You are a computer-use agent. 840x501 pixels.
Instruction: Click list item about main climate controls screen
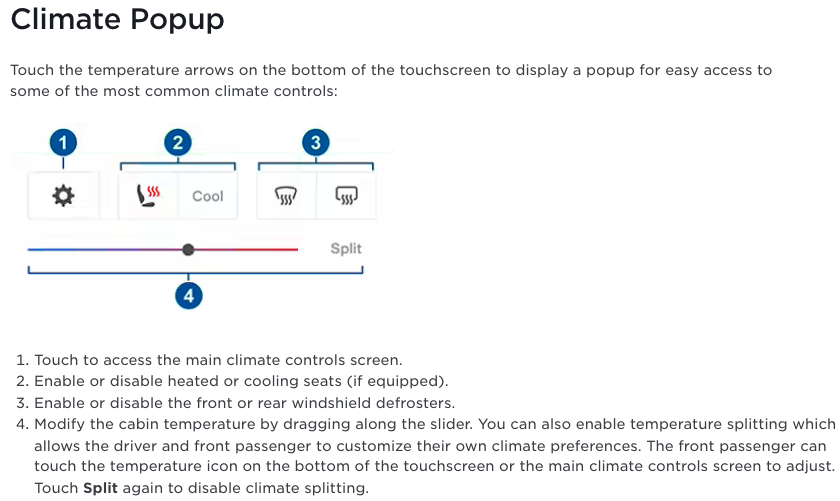click(x=209, y=360)
